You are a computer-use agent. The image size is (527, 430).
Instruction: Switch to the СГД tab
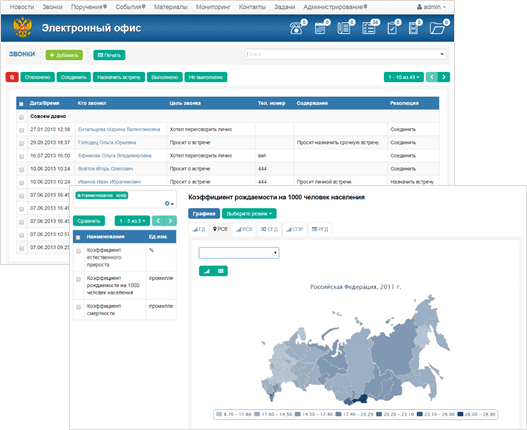point(269,229)
